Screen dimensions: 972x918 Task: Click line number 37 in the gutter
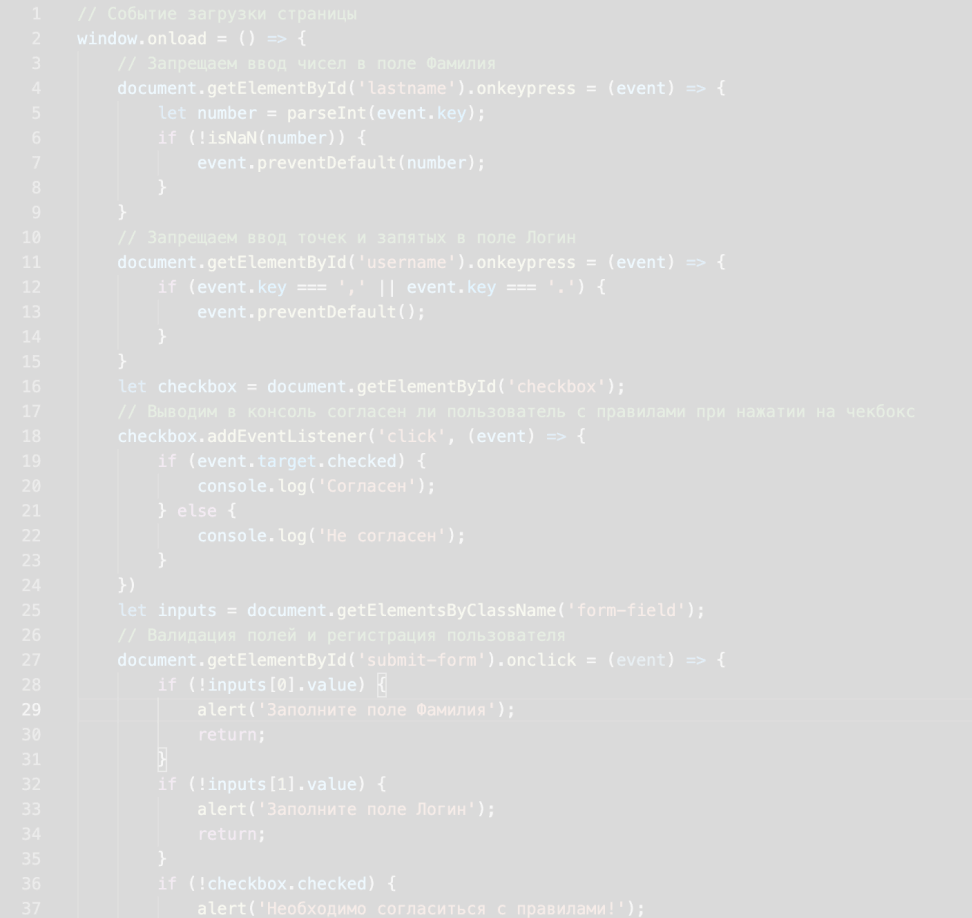[30, 908]
